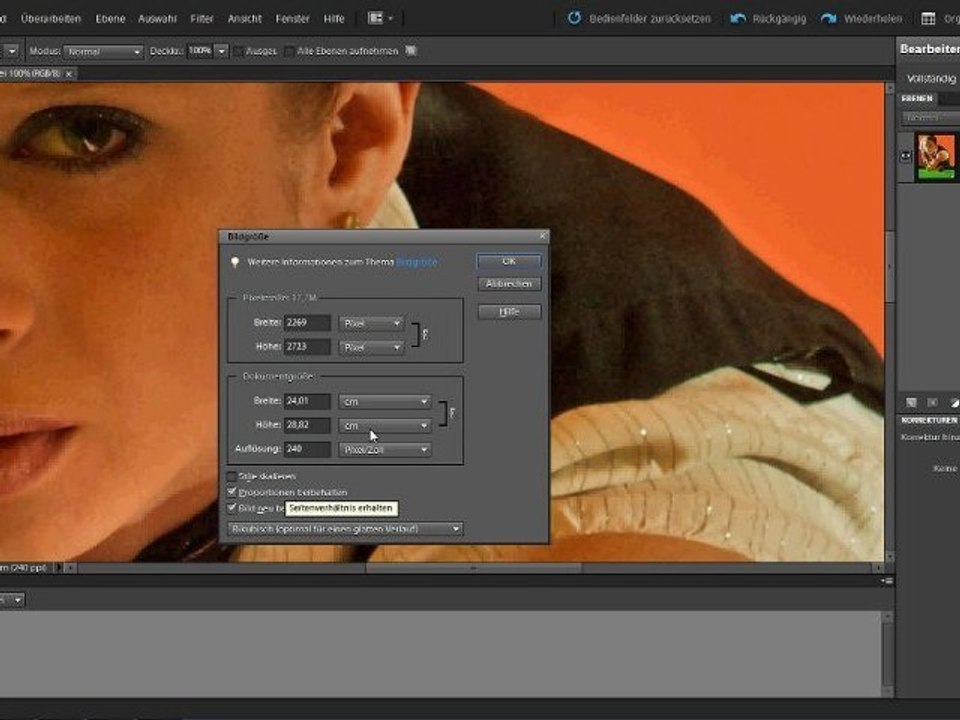Screen dimensions: 960x720
Task: Click the Rückgängig undo arrow icon
Action: tap(738, 19)
